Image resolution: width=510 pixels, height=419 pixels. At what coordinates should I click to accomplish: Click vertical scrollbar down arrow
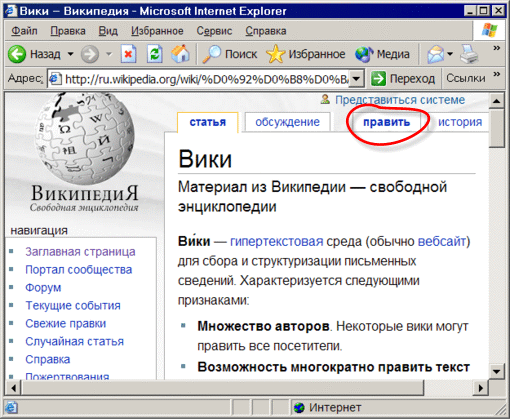(x=497, y=371)
